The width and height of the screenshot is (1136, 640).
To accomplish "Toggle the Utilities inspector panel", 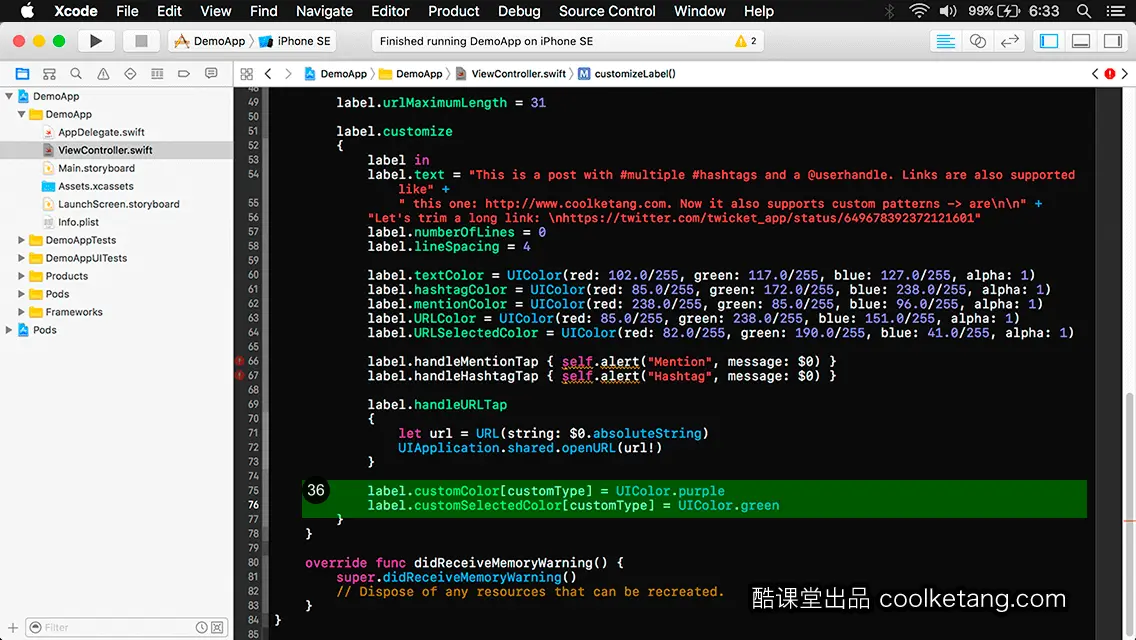I will (1113, 41).
